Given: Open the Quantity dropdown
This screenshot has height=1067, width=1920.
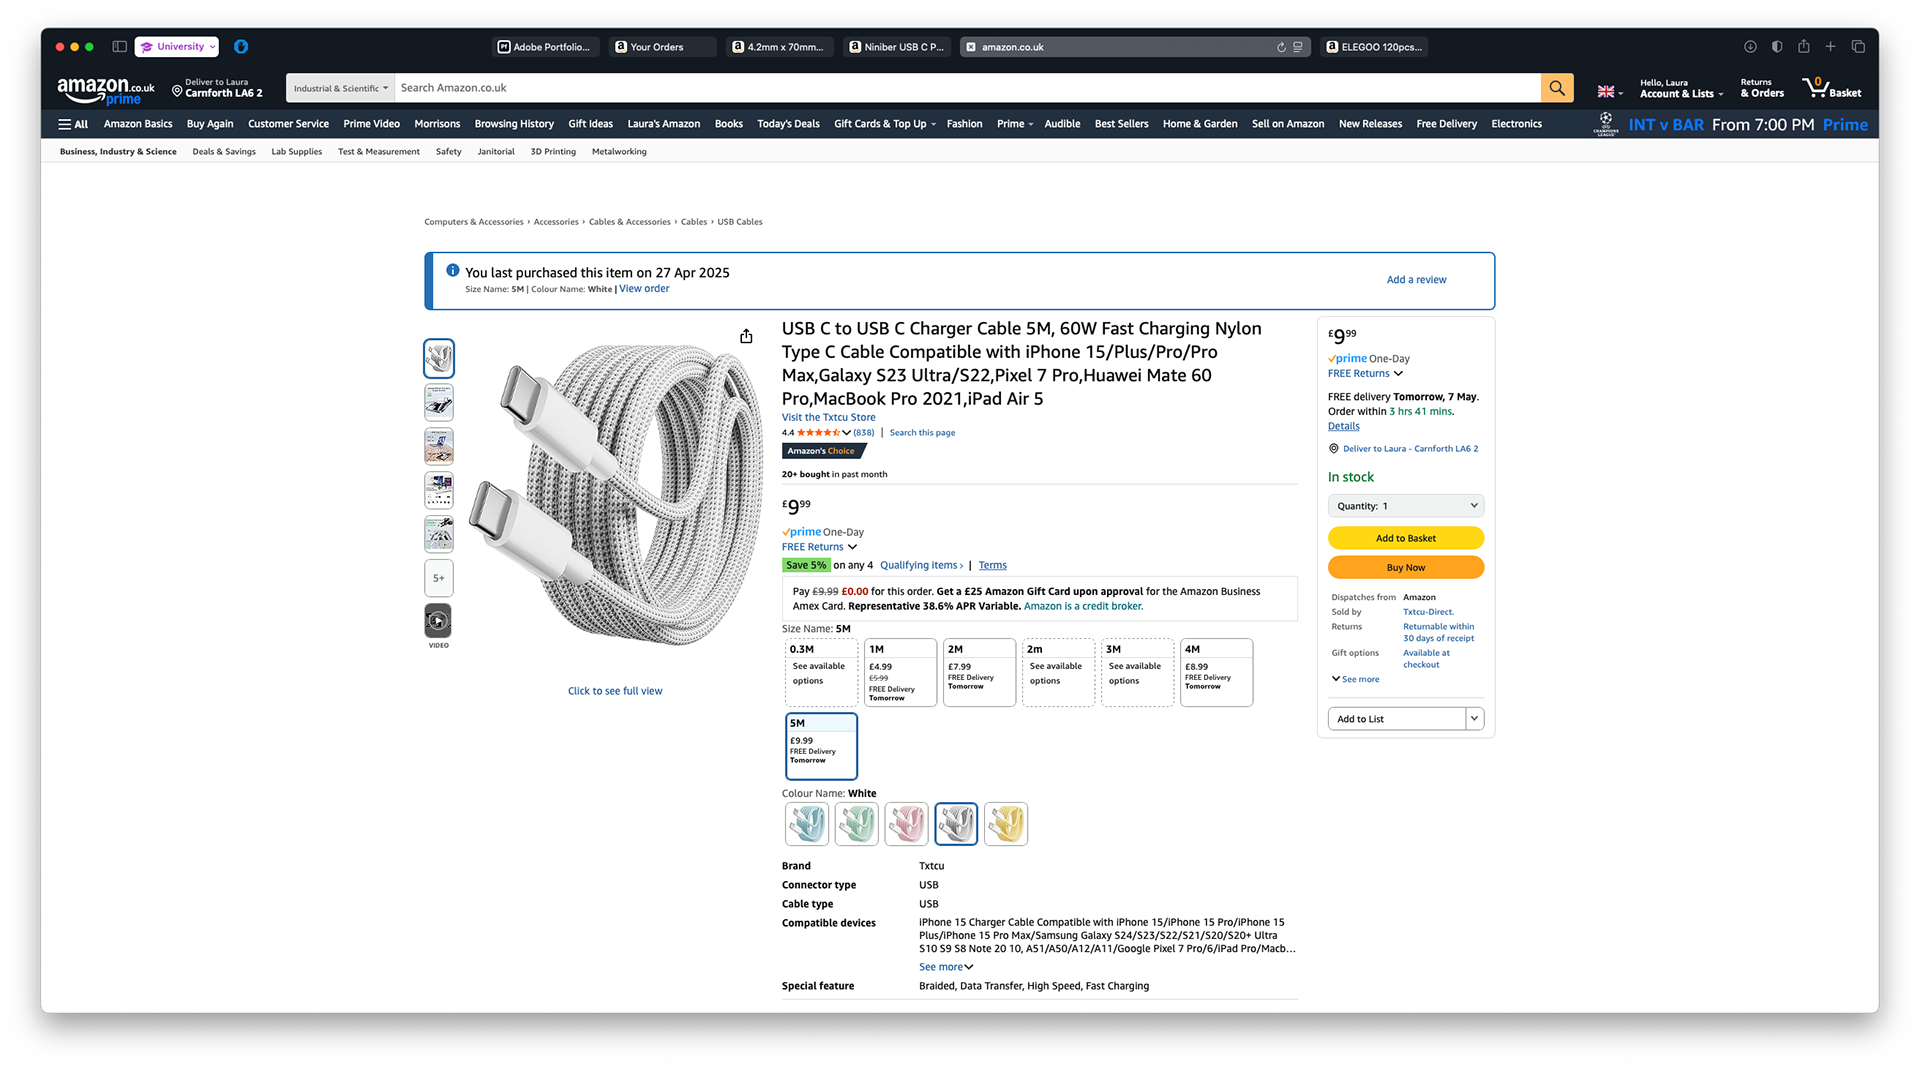Looking at the screenshot, I should coord(1406,506).
